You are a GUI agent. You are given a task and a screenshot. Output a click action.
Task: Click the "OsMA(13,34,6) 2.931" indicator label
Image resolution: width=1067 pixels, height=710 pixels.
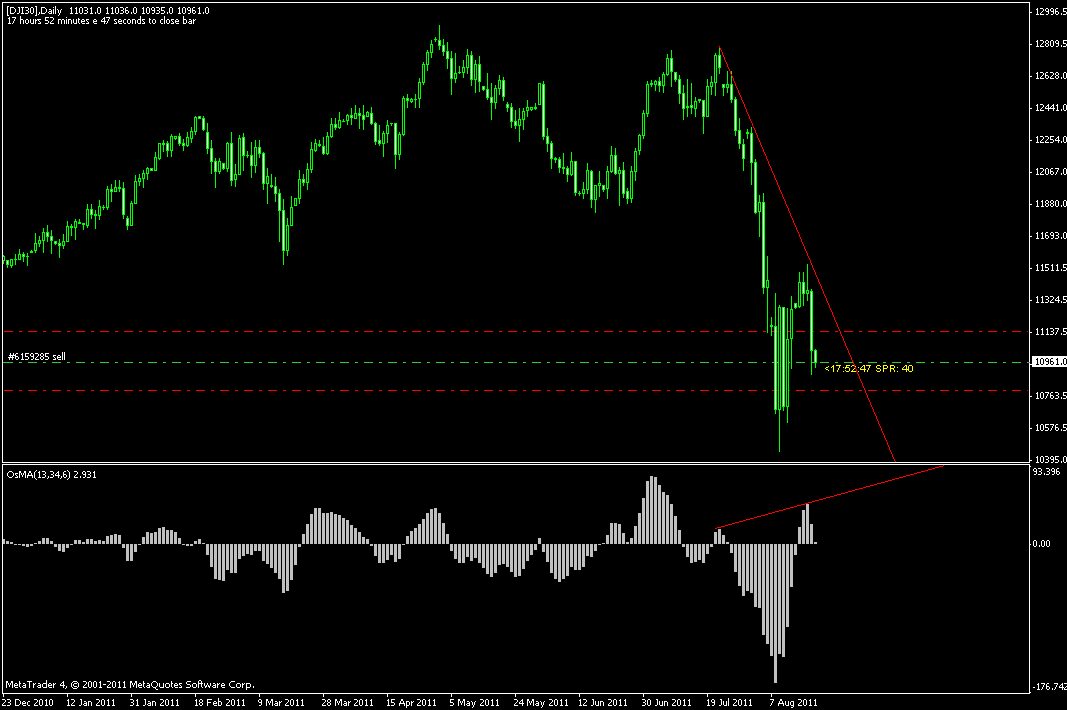point(52,474)
